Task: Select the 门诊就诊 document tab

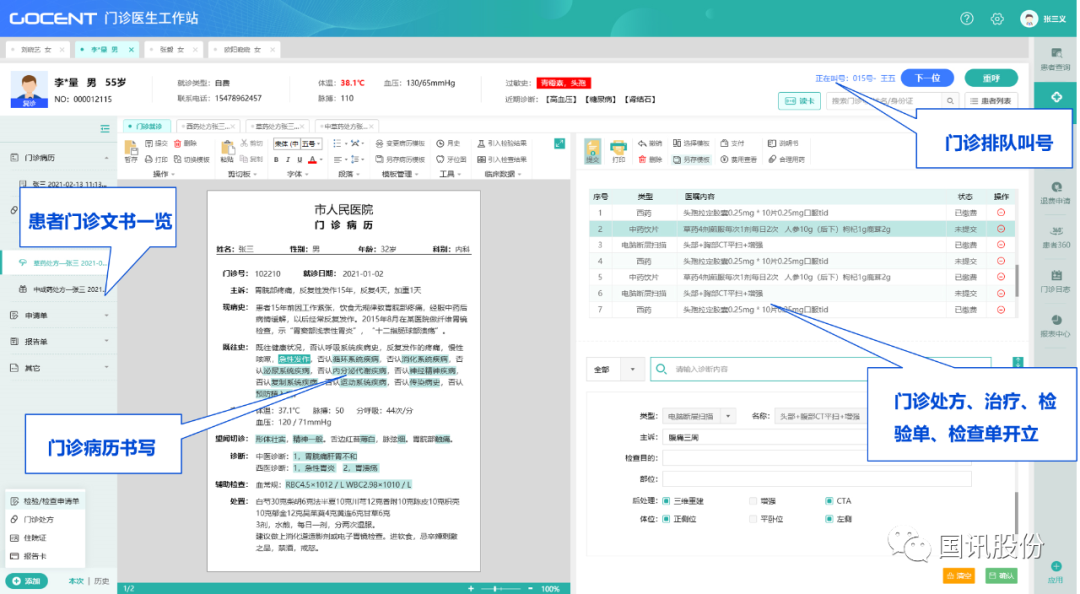Action: click(147, 126)
